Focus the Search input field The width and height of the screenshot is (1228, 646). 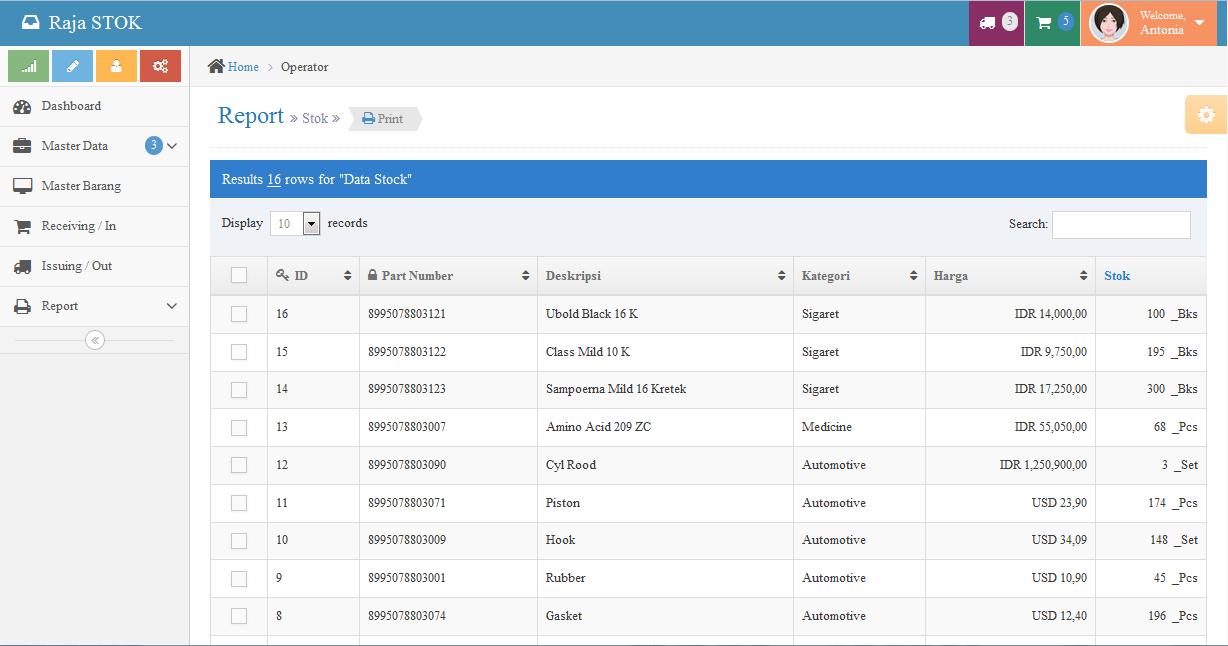pyautogui.click(x=1121, y=225)
